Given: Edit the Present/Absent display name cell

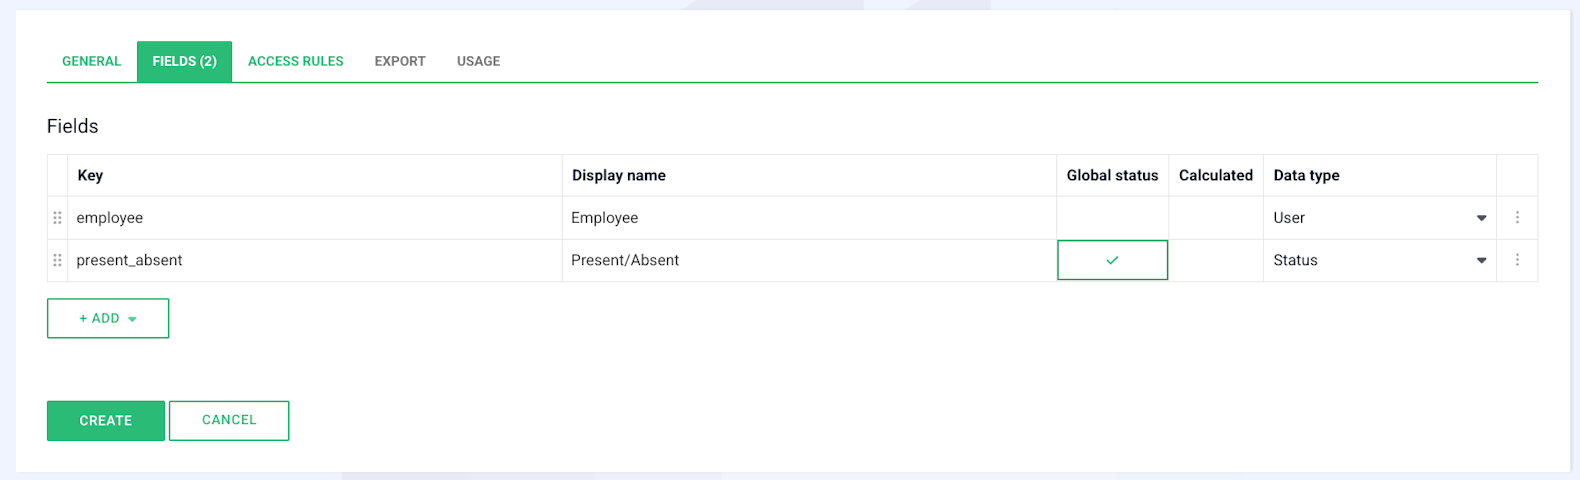Looking at the screenshot, I should click(808, 260).
